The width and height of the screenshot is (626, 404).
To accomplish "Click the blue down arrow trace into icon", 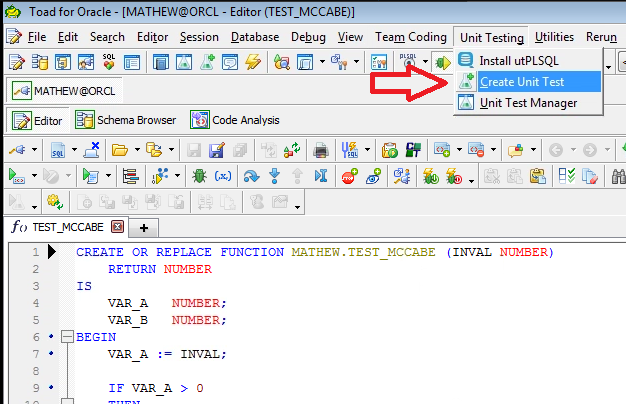I will [275, 176].
